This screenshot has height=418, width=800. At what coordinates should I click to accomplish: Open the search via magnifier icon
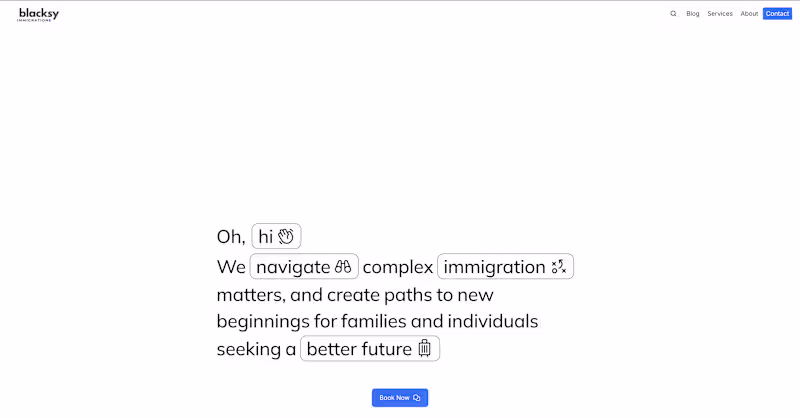click(x=673, y=14)
